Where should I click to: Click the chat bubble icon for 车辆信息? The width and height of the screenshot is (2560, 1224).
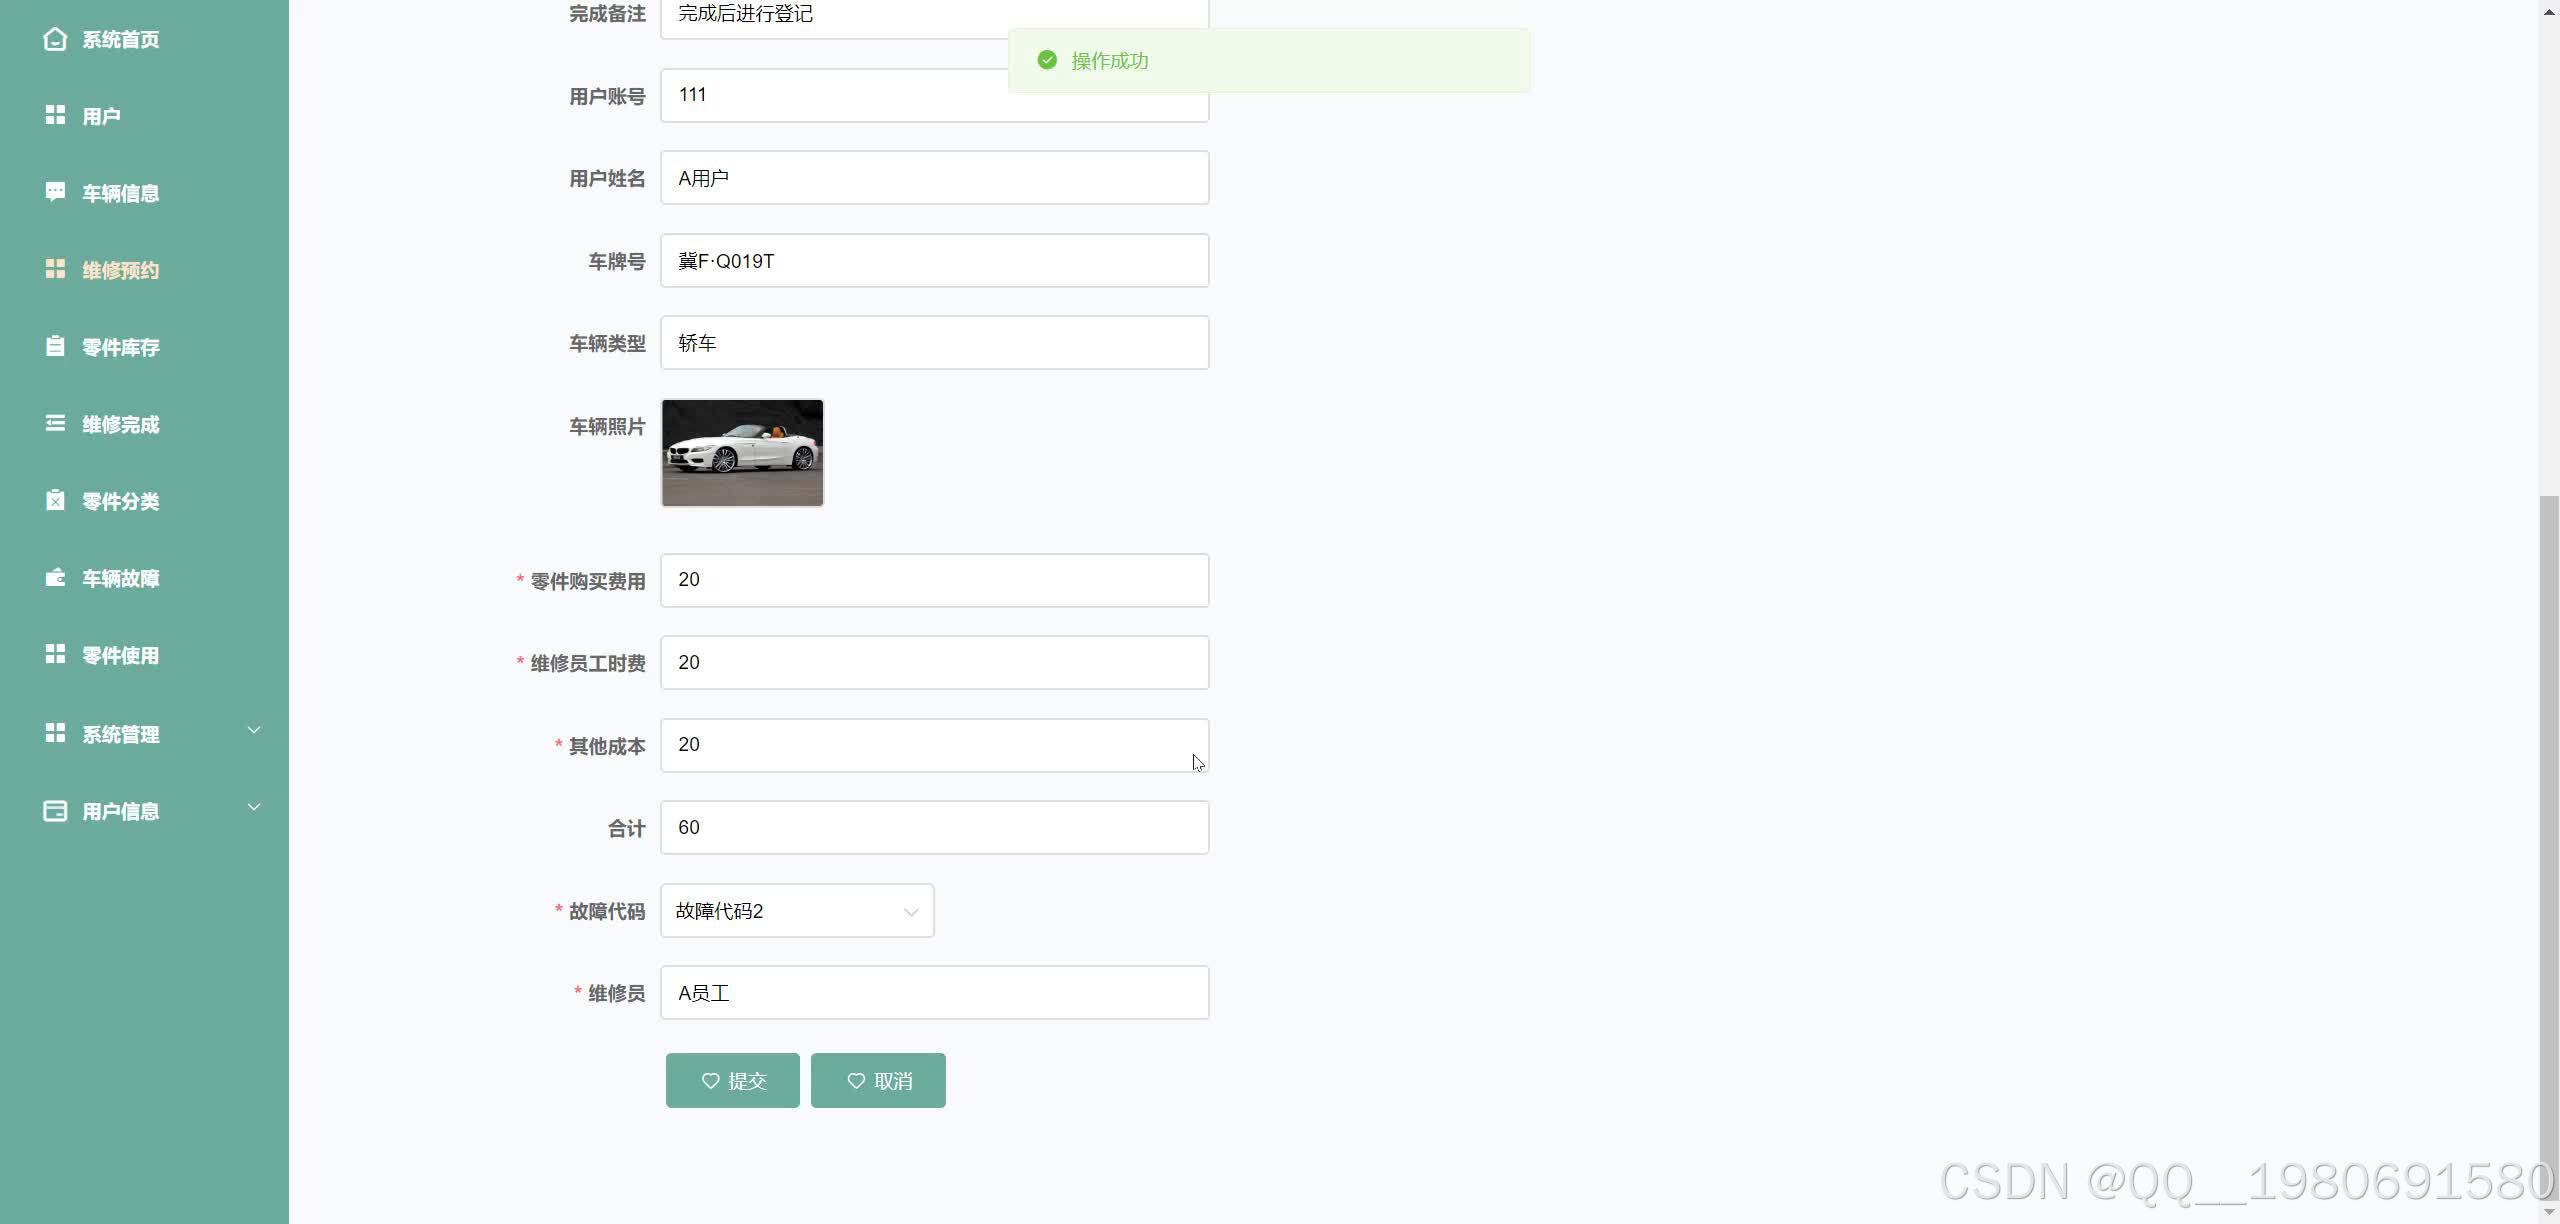click(55, 192)
